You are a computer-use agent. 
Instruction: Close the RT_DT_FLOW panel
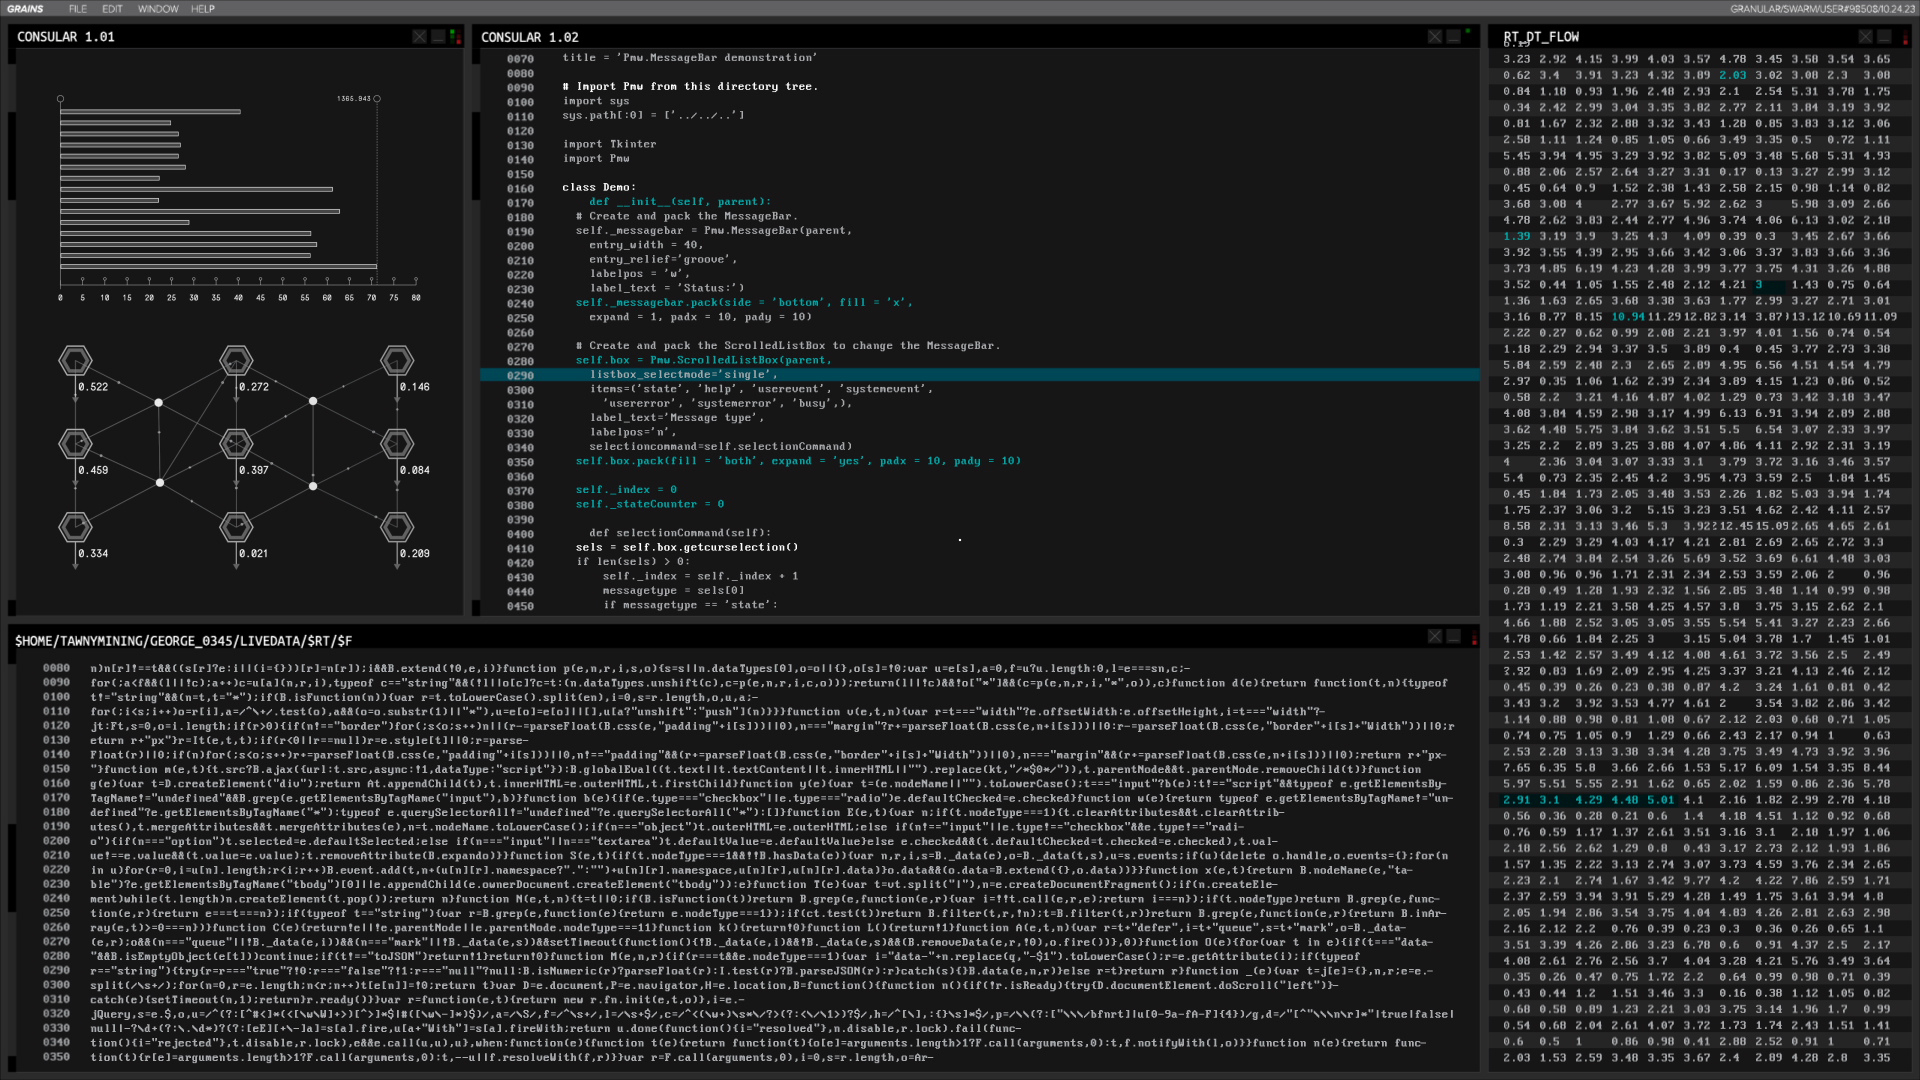(x=1866, y=37)
